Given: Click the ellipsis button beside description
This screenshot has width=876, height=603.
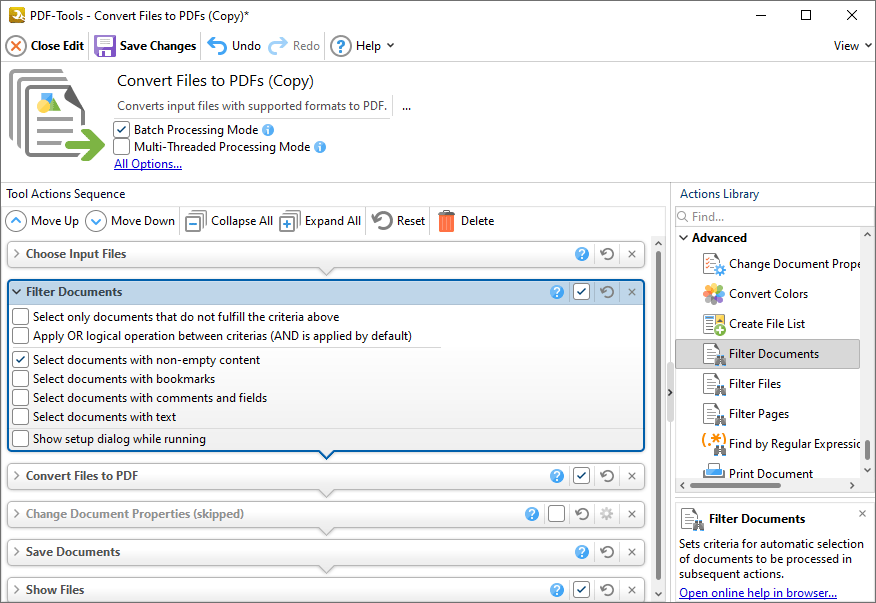Looking at the screenshot, I should tap(407, 107).
